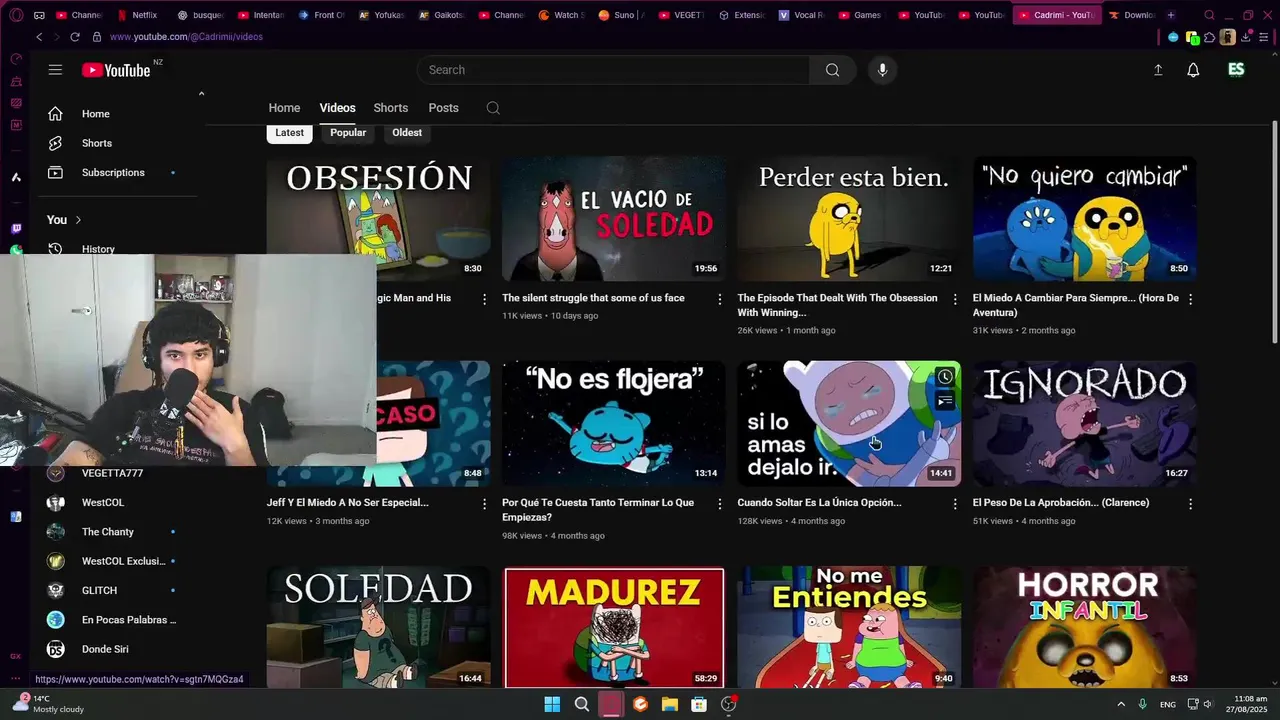Go forward with the browser forward arrow
This screenshot has width=1280, height=720.
point(55,37)
